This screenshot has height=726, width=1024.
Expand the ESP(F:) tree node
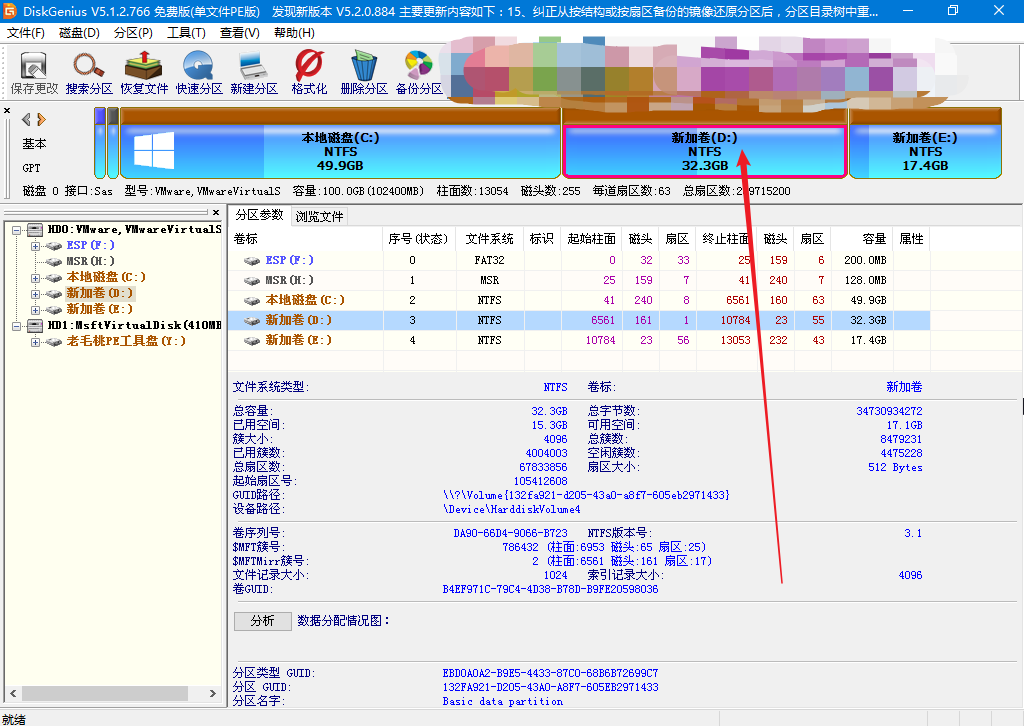(x=36, y=246)
